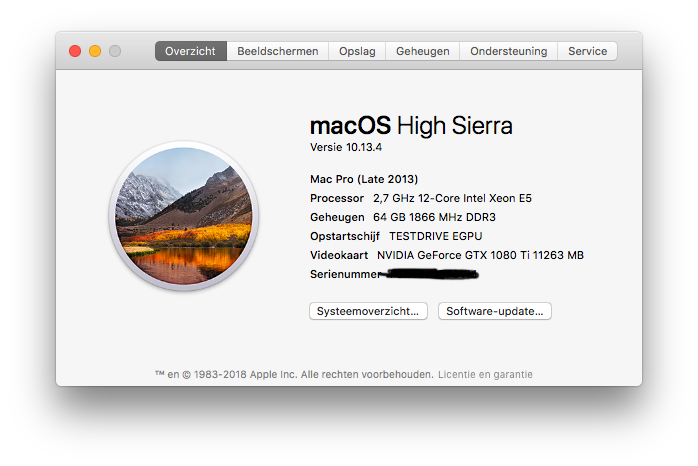Image resolution: width=698 pixels, height=466 pixels.
Task: Click the Processor label
Action: [x=337, y=198]
